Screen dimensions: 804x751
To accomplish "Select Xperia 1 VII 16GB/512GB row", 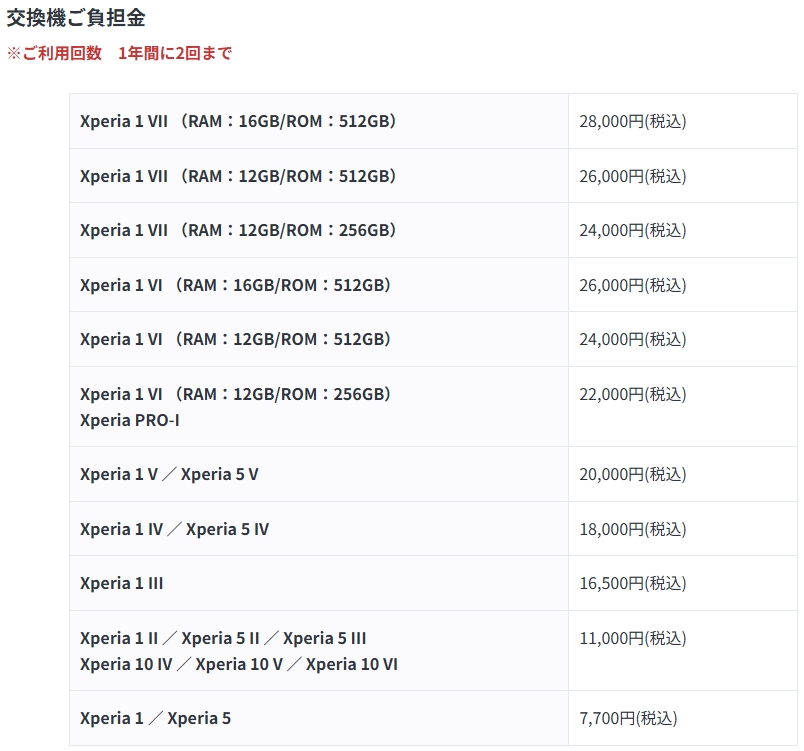I will tap(433, 121).
